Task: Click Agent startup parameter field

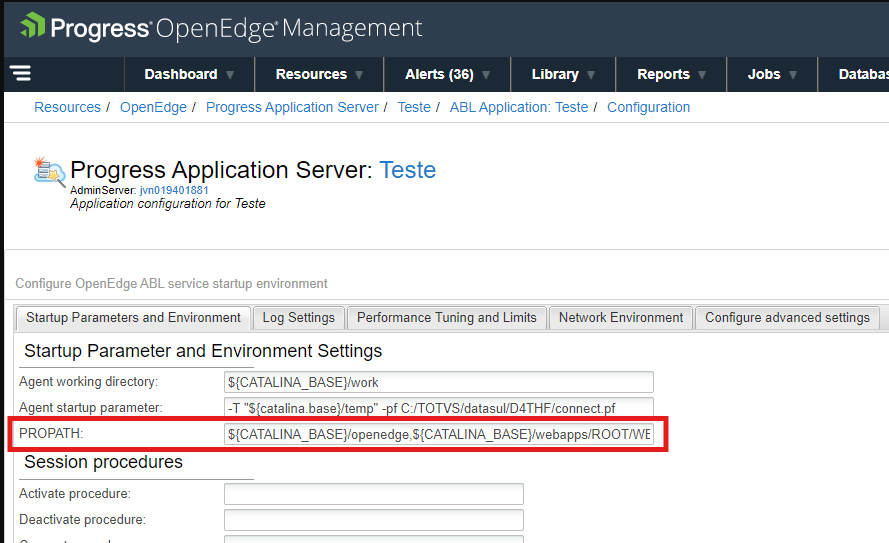Action: coord(439,408)
